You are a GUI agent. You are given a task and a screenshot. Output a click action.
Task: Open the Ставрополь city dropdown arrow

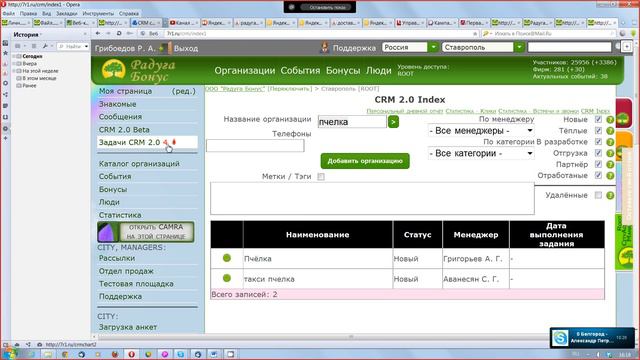point(519,47)
